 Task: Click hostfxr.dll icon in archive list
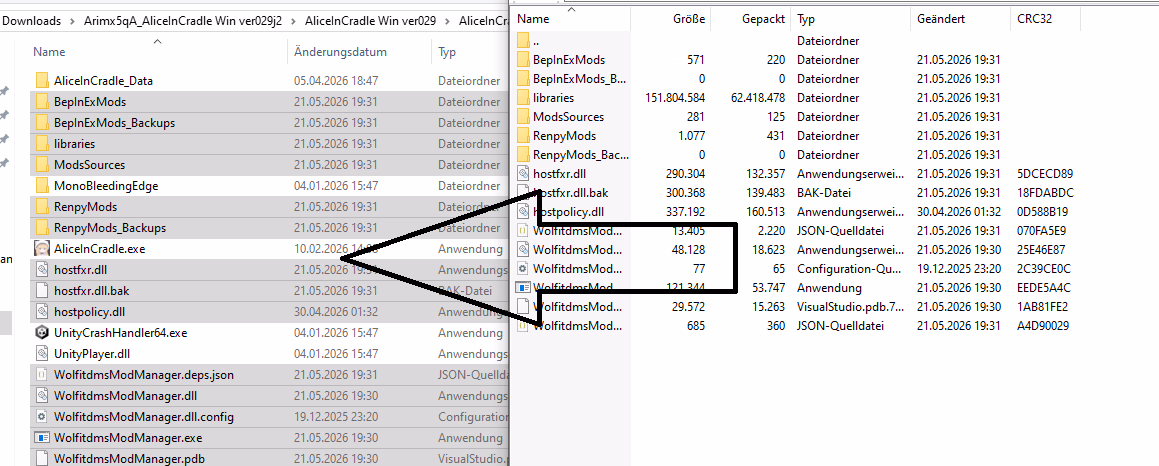tap(523, 174)
